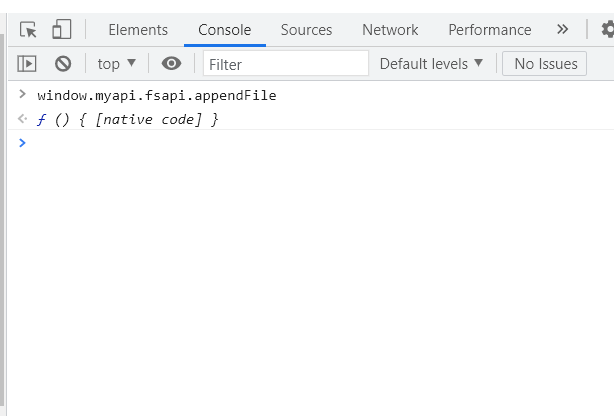Switch to the Elements tab

coord(138,30)
